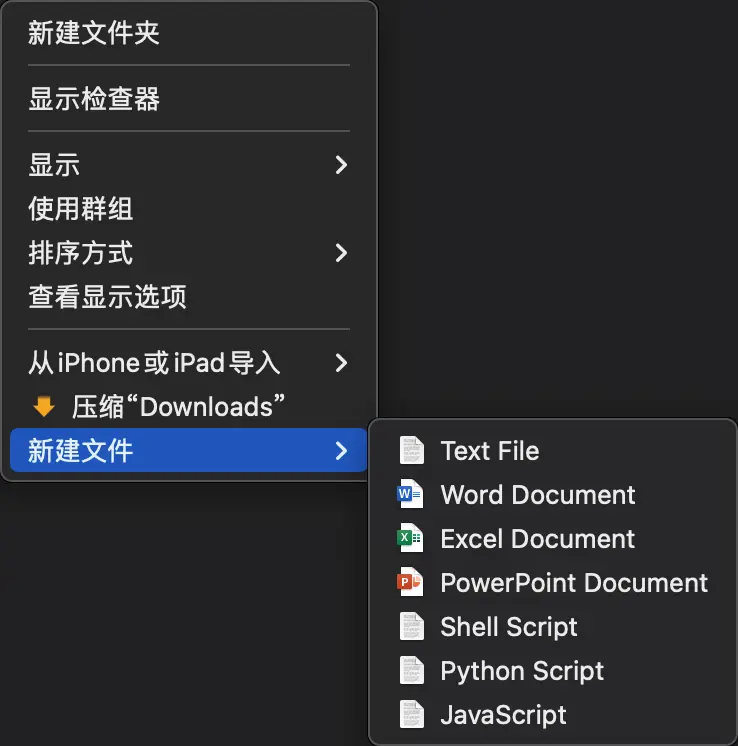Choose 使用群组 option
Image resolution: width=738 pixels, height=746 pixels.
click(x=189, y=208)
